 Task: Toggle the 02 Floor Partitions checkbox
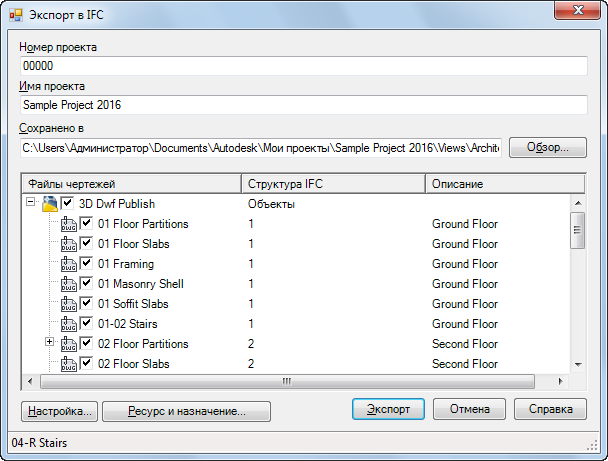[x=86, y=343]
